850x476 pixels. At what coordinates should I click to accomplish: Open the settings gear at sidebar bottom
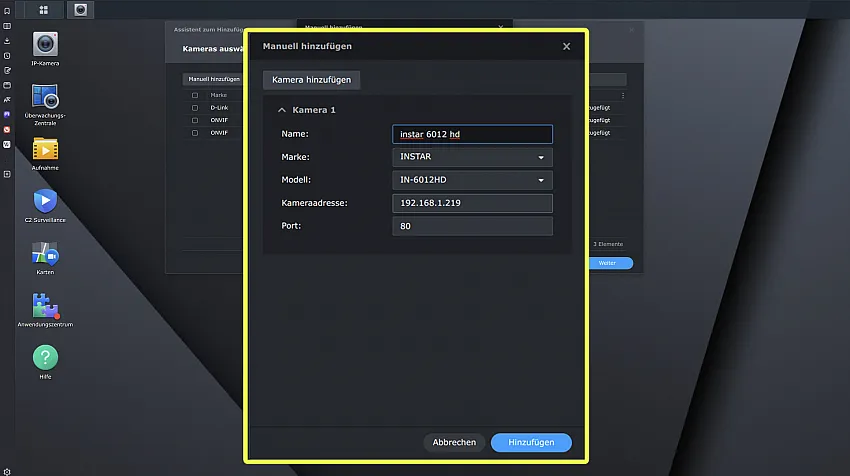pyautogui.click(x=7, y=472)
